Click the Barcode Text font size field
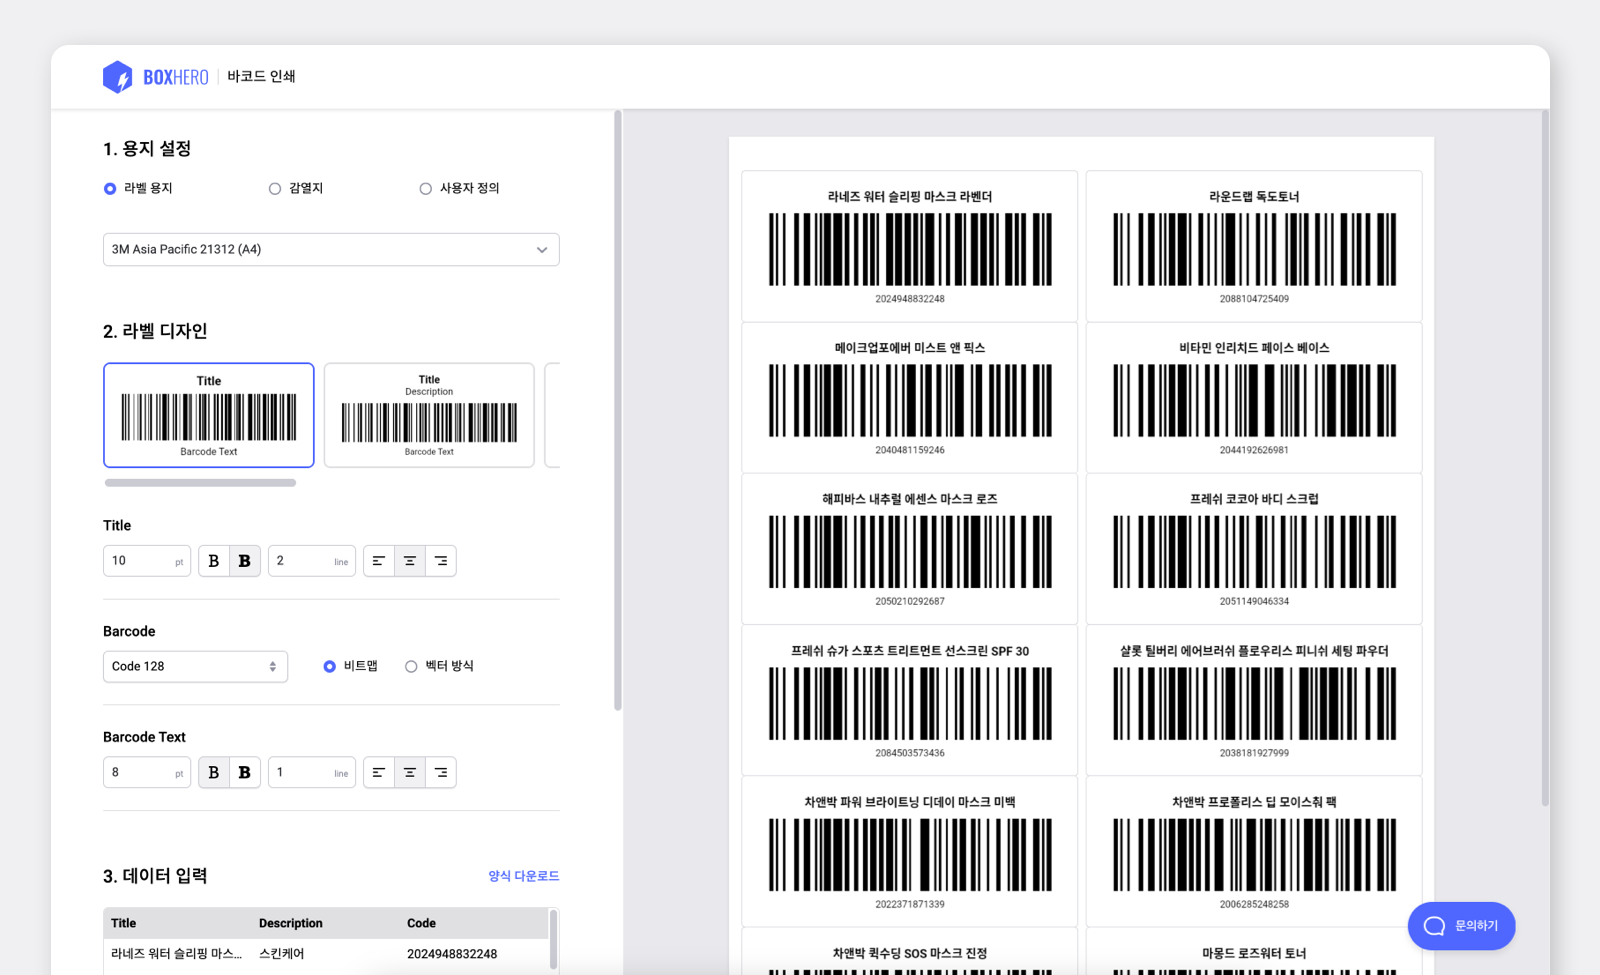The width and height of the screenshot is (1600, 975). (x=147, y=772)
